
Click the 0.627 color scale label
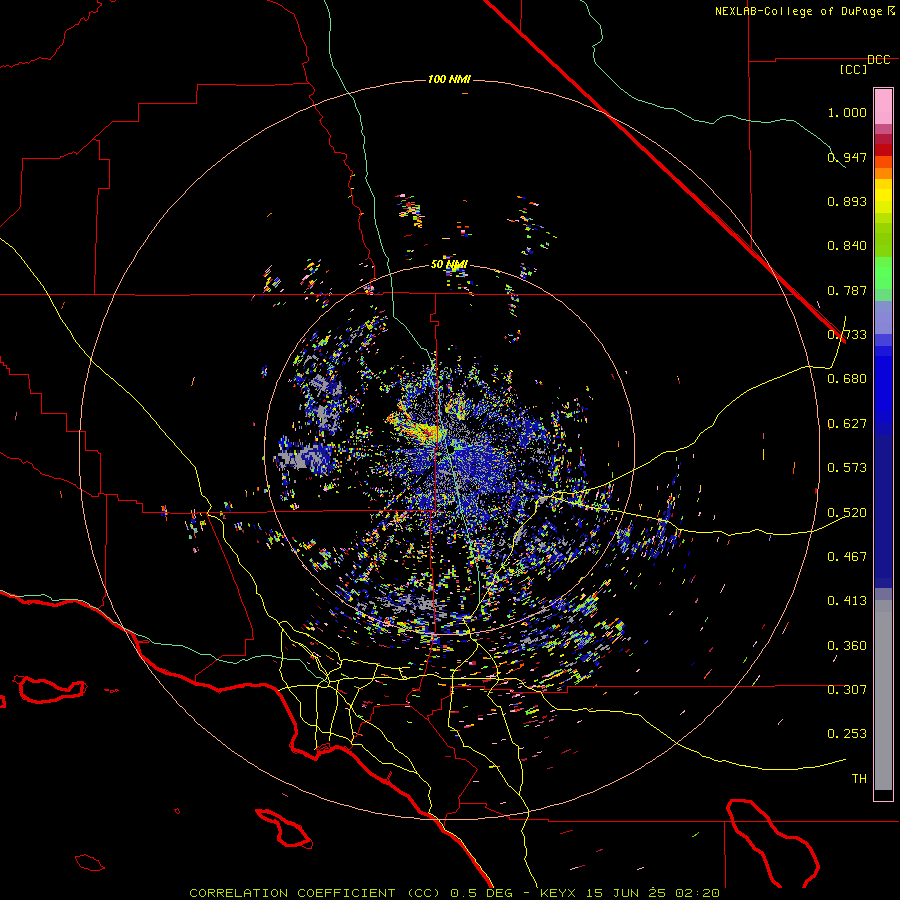[x=847, y=424]
